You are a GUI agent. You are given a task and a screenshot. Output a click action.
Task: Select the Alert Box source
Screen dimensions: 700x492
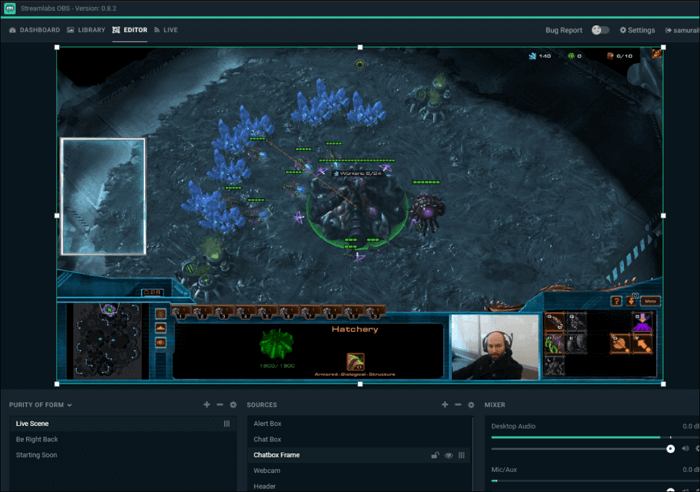360,423
